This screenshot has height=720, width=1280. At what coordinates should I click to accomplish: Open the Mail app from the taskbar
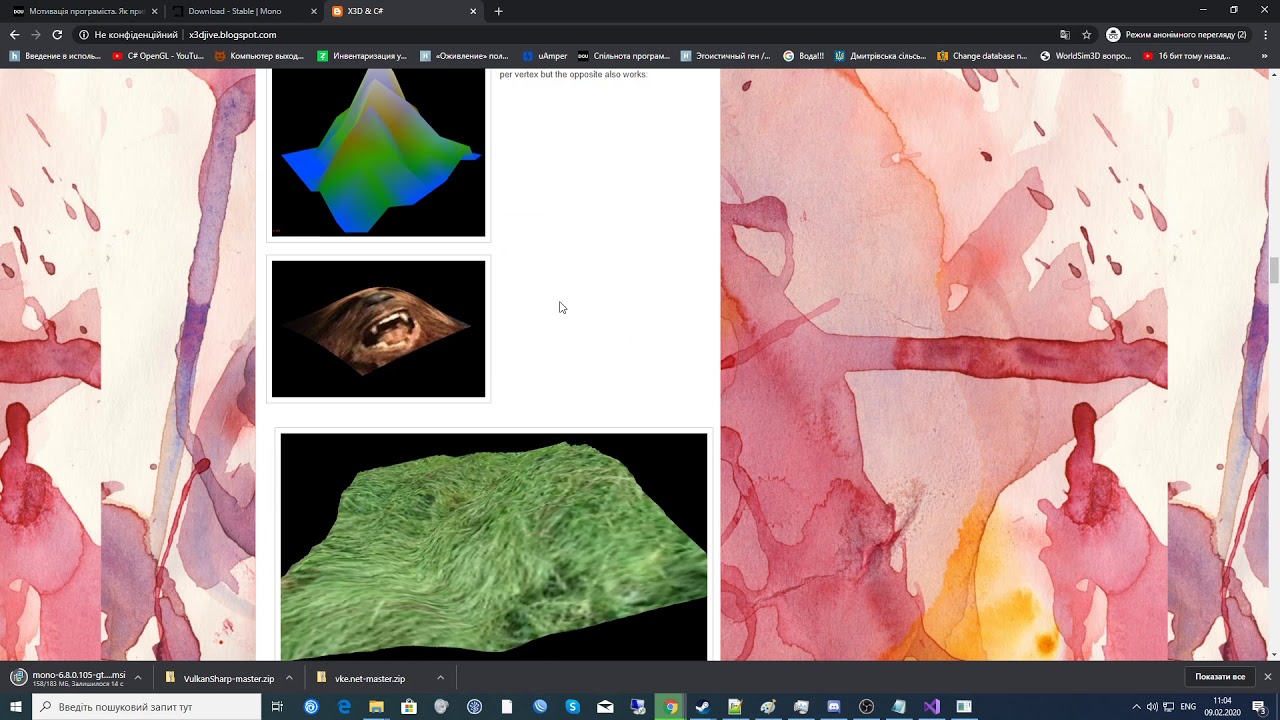tap(605, 707)
